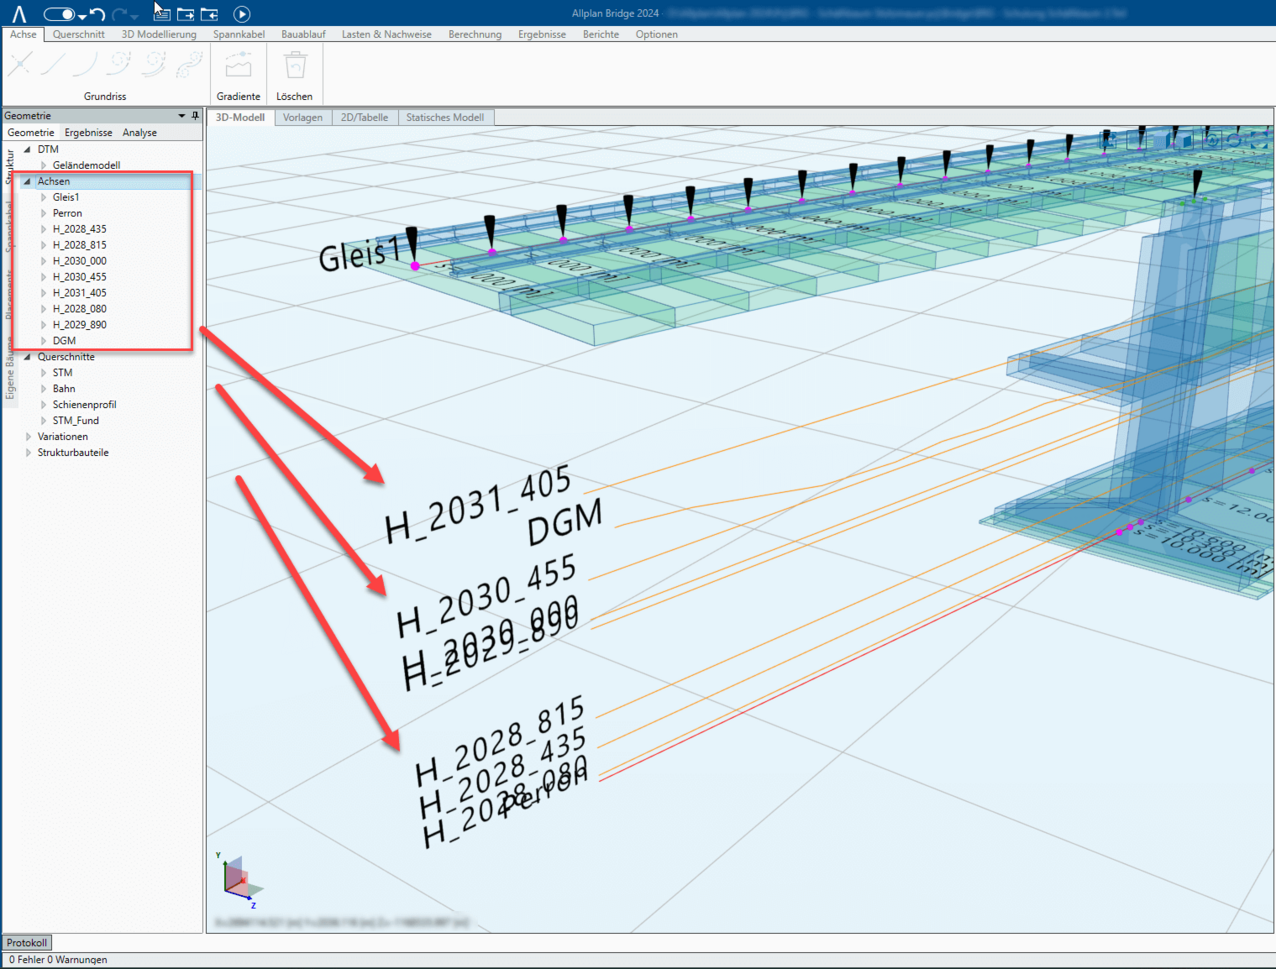Click the undo arrow in title bar
The width and height of the screenshot is (1276, 969).
[x=97, y=14]
